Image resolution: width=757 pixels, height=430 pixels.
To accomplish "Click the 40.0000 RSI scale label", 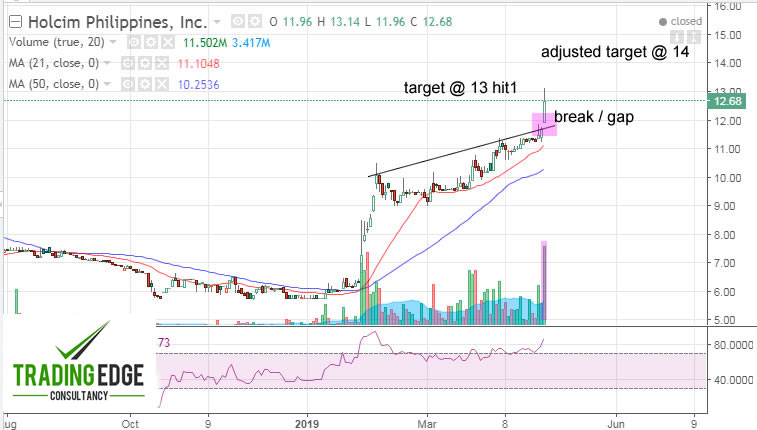I will 734,380.
